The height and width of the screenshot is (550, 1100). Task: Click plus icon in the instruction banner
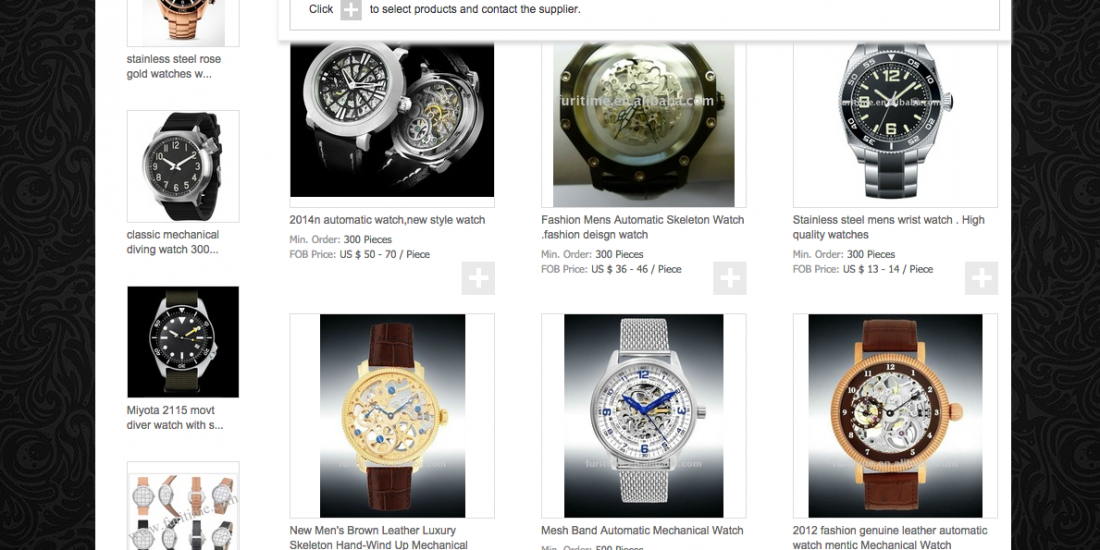(x=351, y=10)
